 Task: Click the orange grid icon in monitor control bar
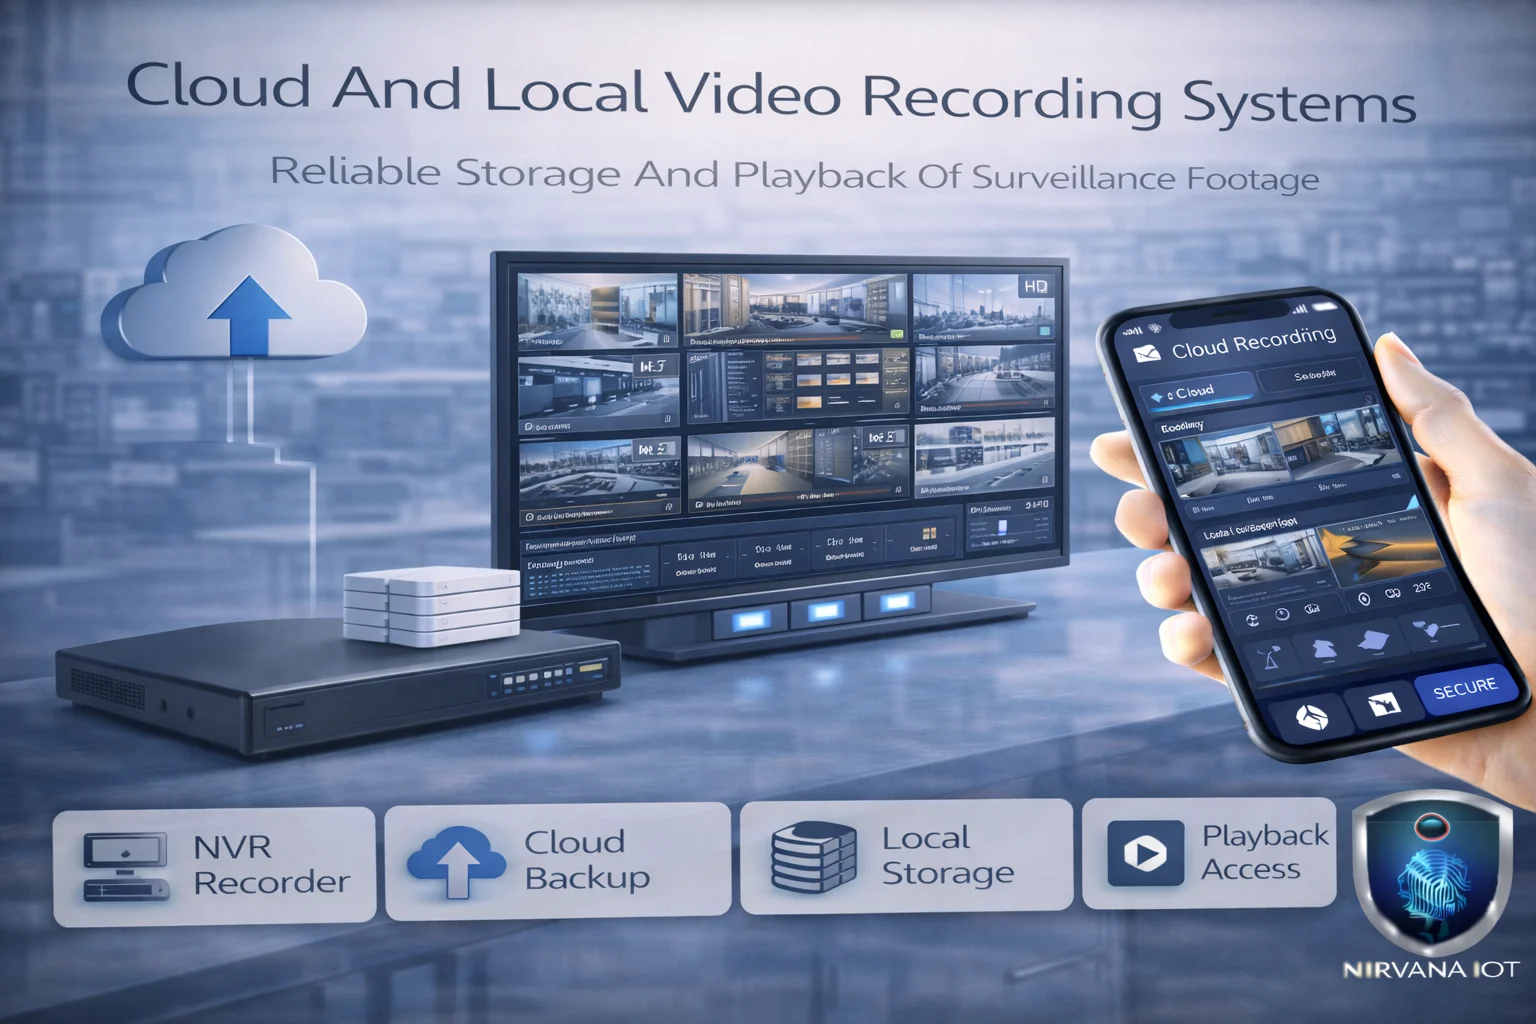point(929,534)
